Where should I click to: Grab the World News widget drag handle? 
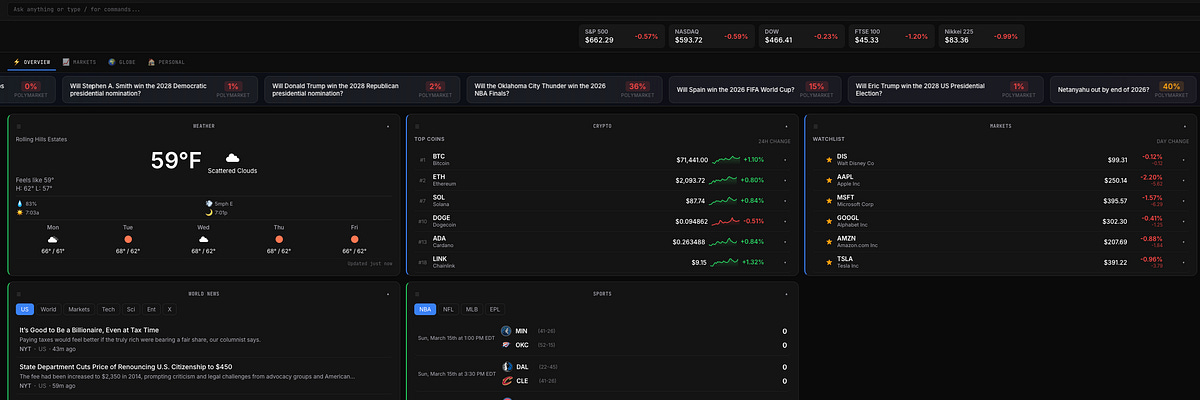tap(18, 294)
